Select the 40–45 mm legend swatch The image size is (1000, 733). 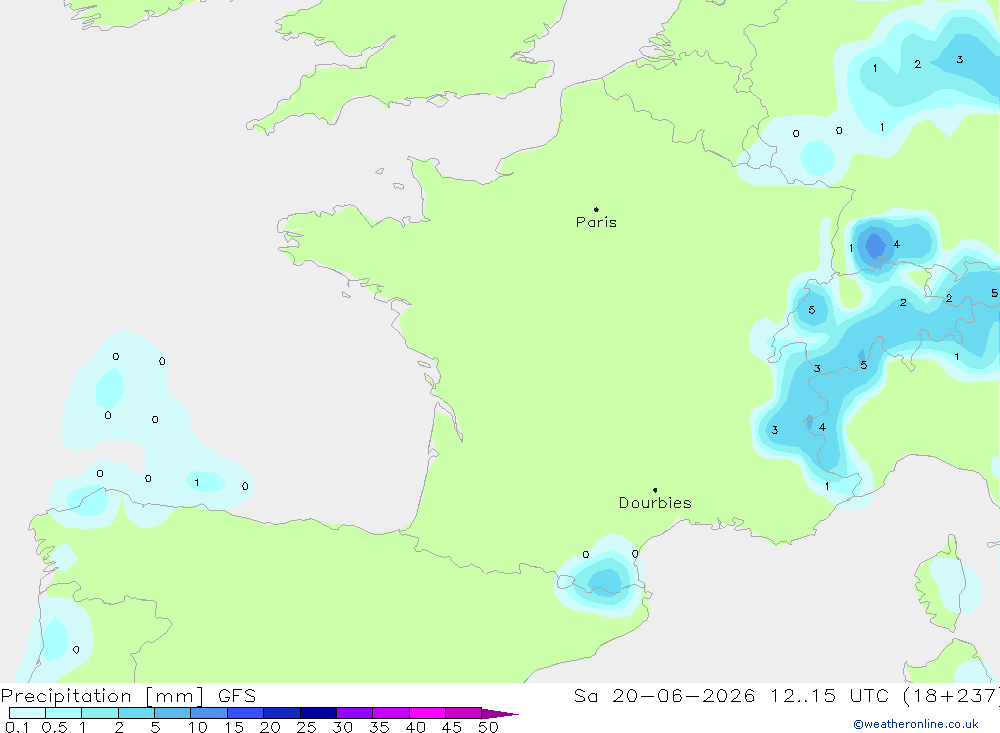[x=427, y=713]
